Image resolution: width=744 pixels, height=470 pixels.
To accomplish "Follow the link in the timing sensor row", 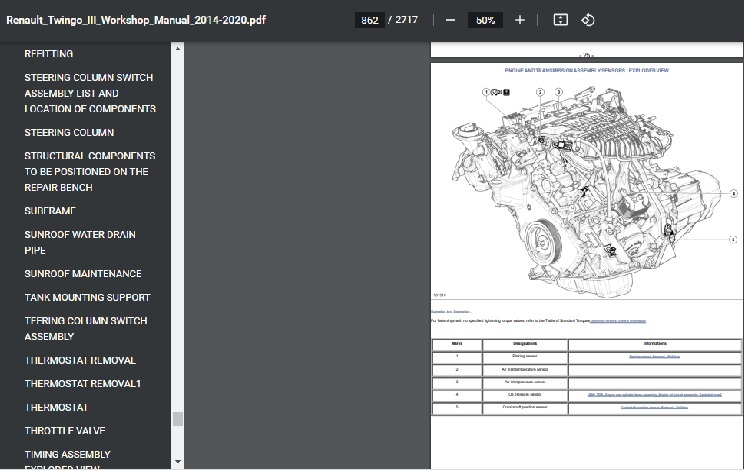I will (x=654, y=356).
